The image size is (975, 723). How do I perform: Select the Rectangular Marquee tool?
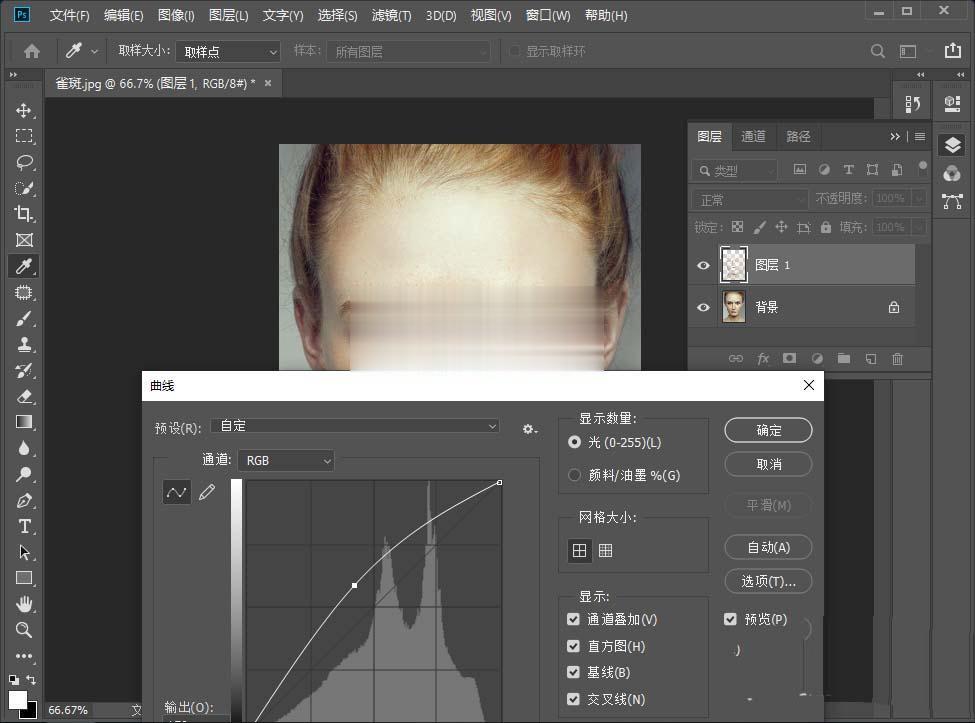24,136
